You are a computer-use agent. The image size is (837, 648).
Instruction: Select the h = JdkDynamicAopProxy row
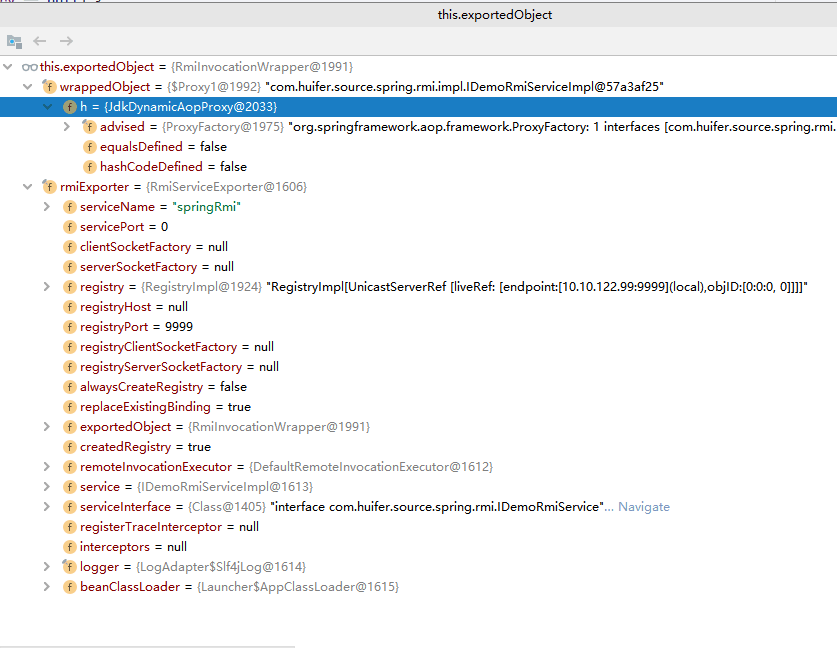(418, 107)
